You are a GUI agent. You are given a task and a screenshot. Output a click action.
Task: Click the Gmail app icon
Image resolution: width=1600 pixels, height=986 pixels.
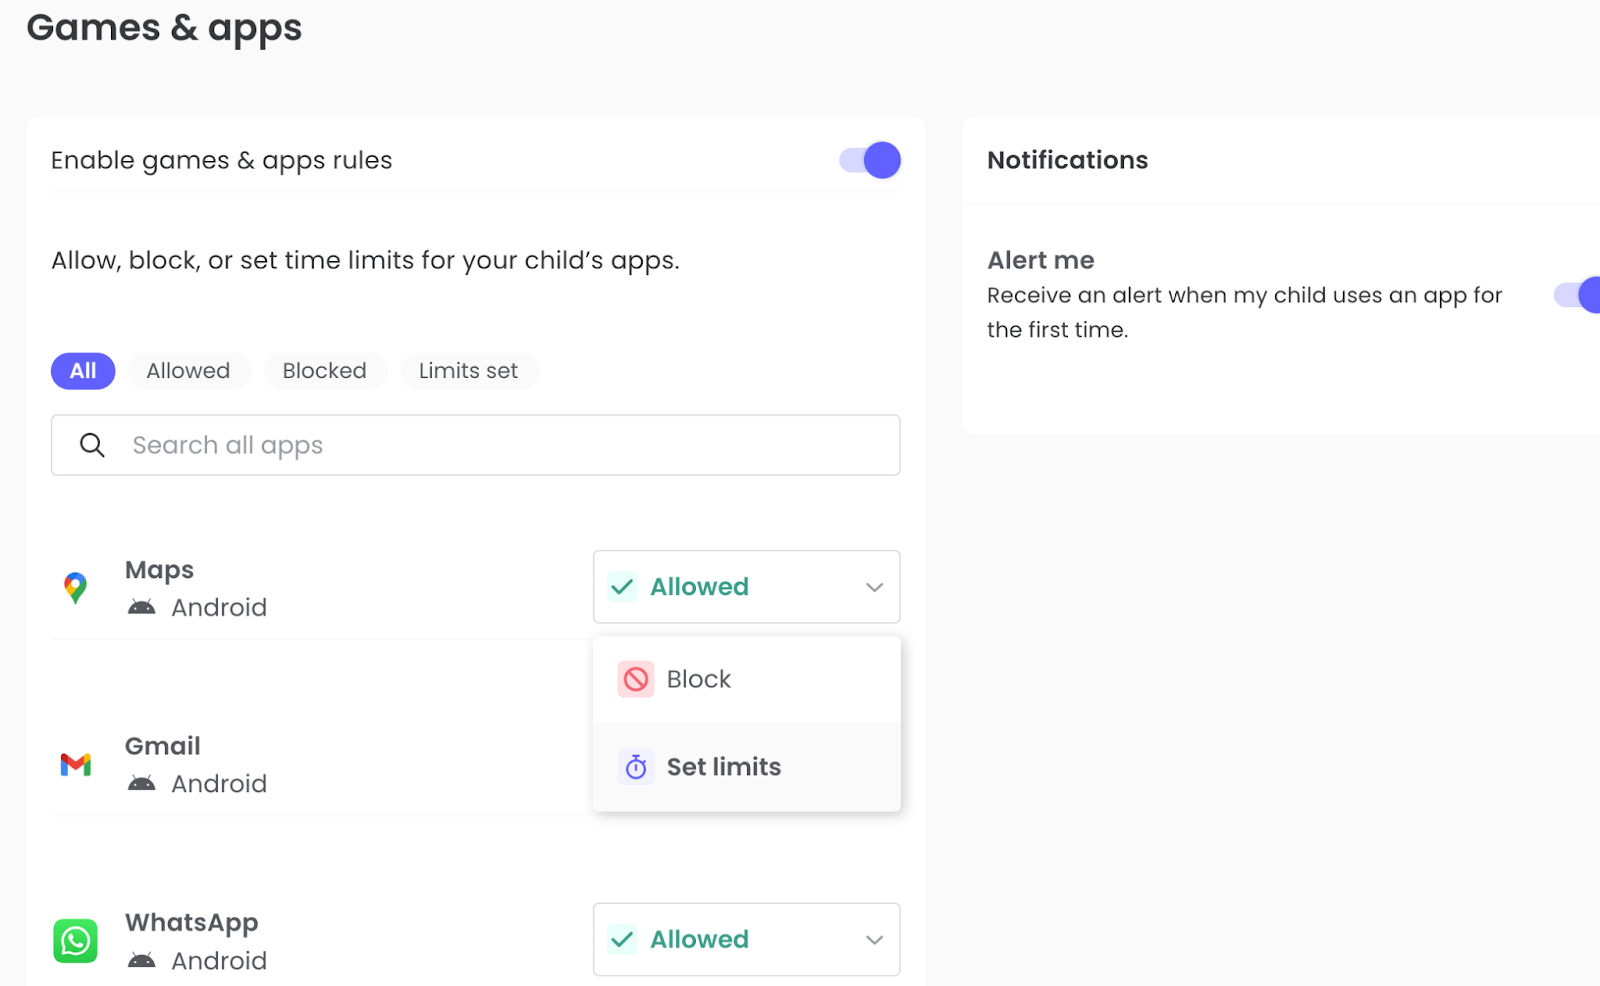click(75, 765)
